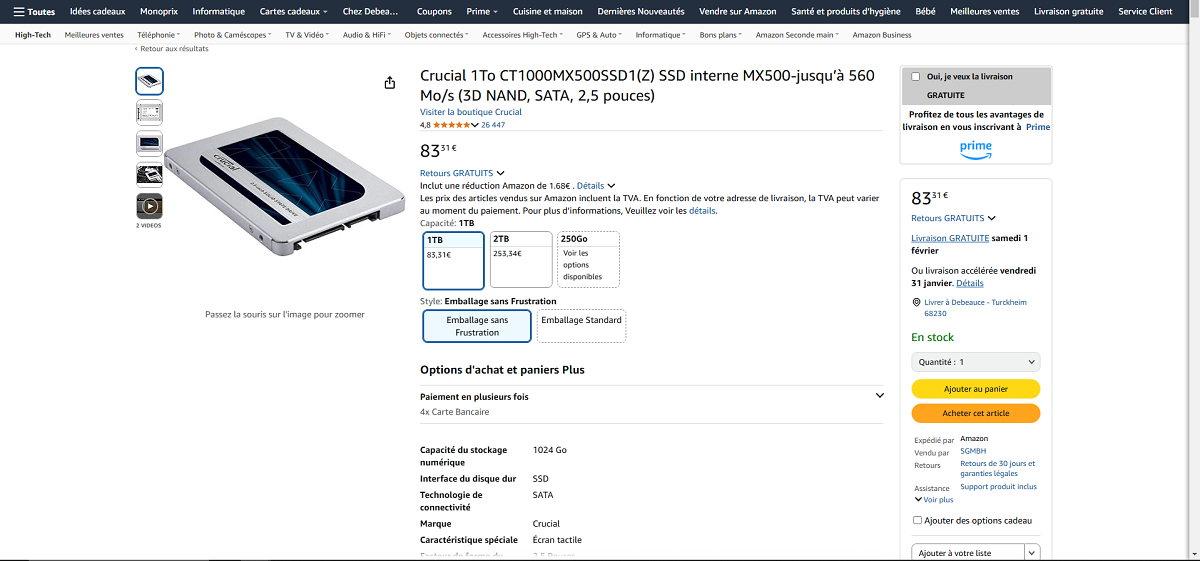Open the Informatique category tab

[x=218, y=12]
